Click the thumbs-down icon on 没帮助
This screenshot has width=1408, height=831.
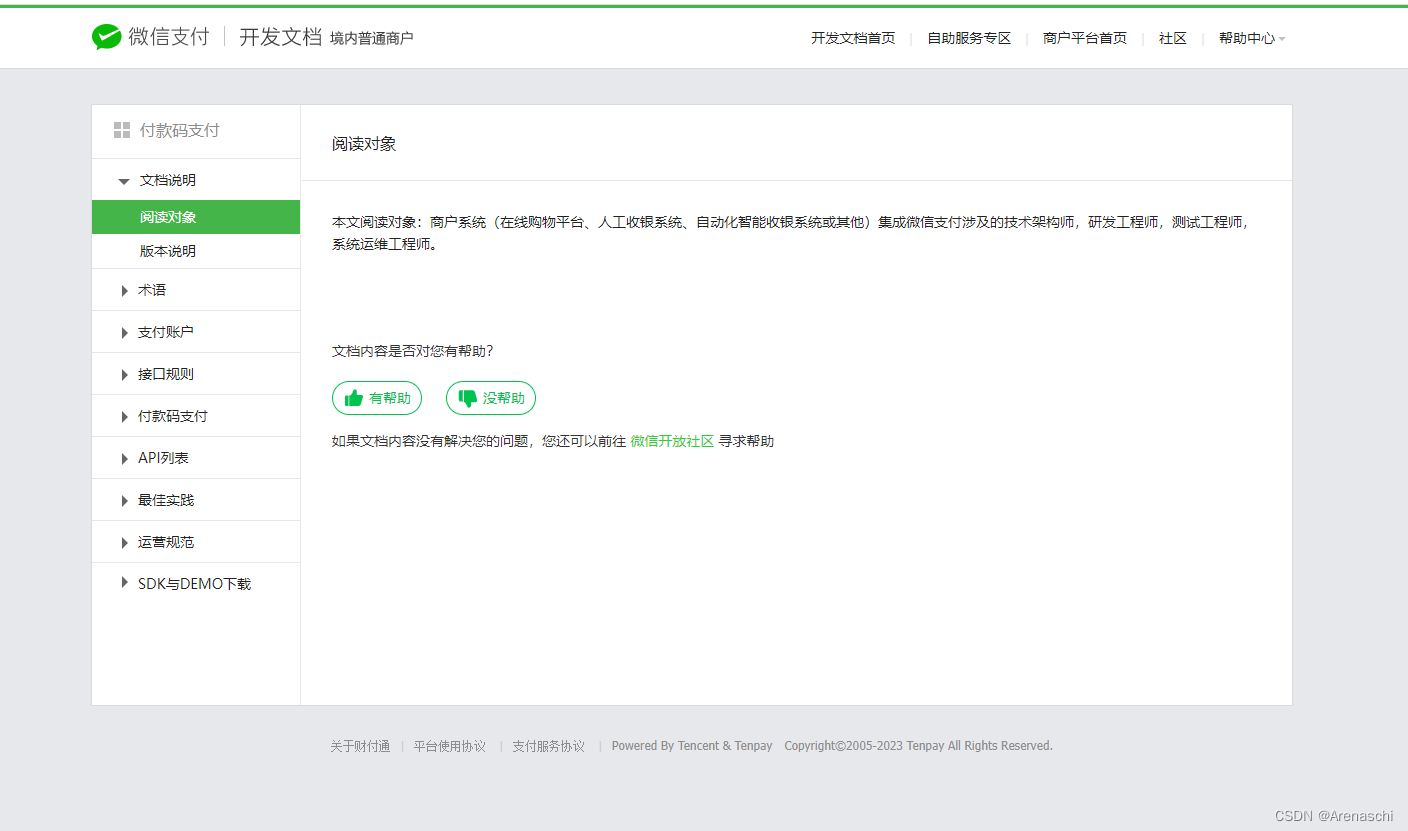(x=467, y=397)
